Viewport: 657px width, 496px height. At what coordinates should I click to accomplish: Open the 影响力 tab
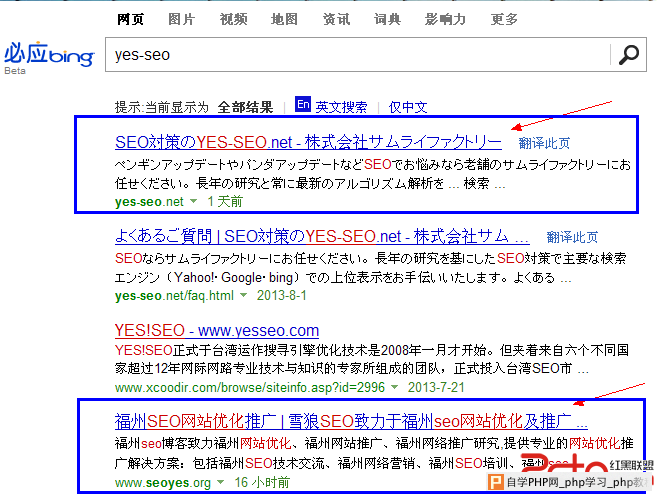click(445, 19)
